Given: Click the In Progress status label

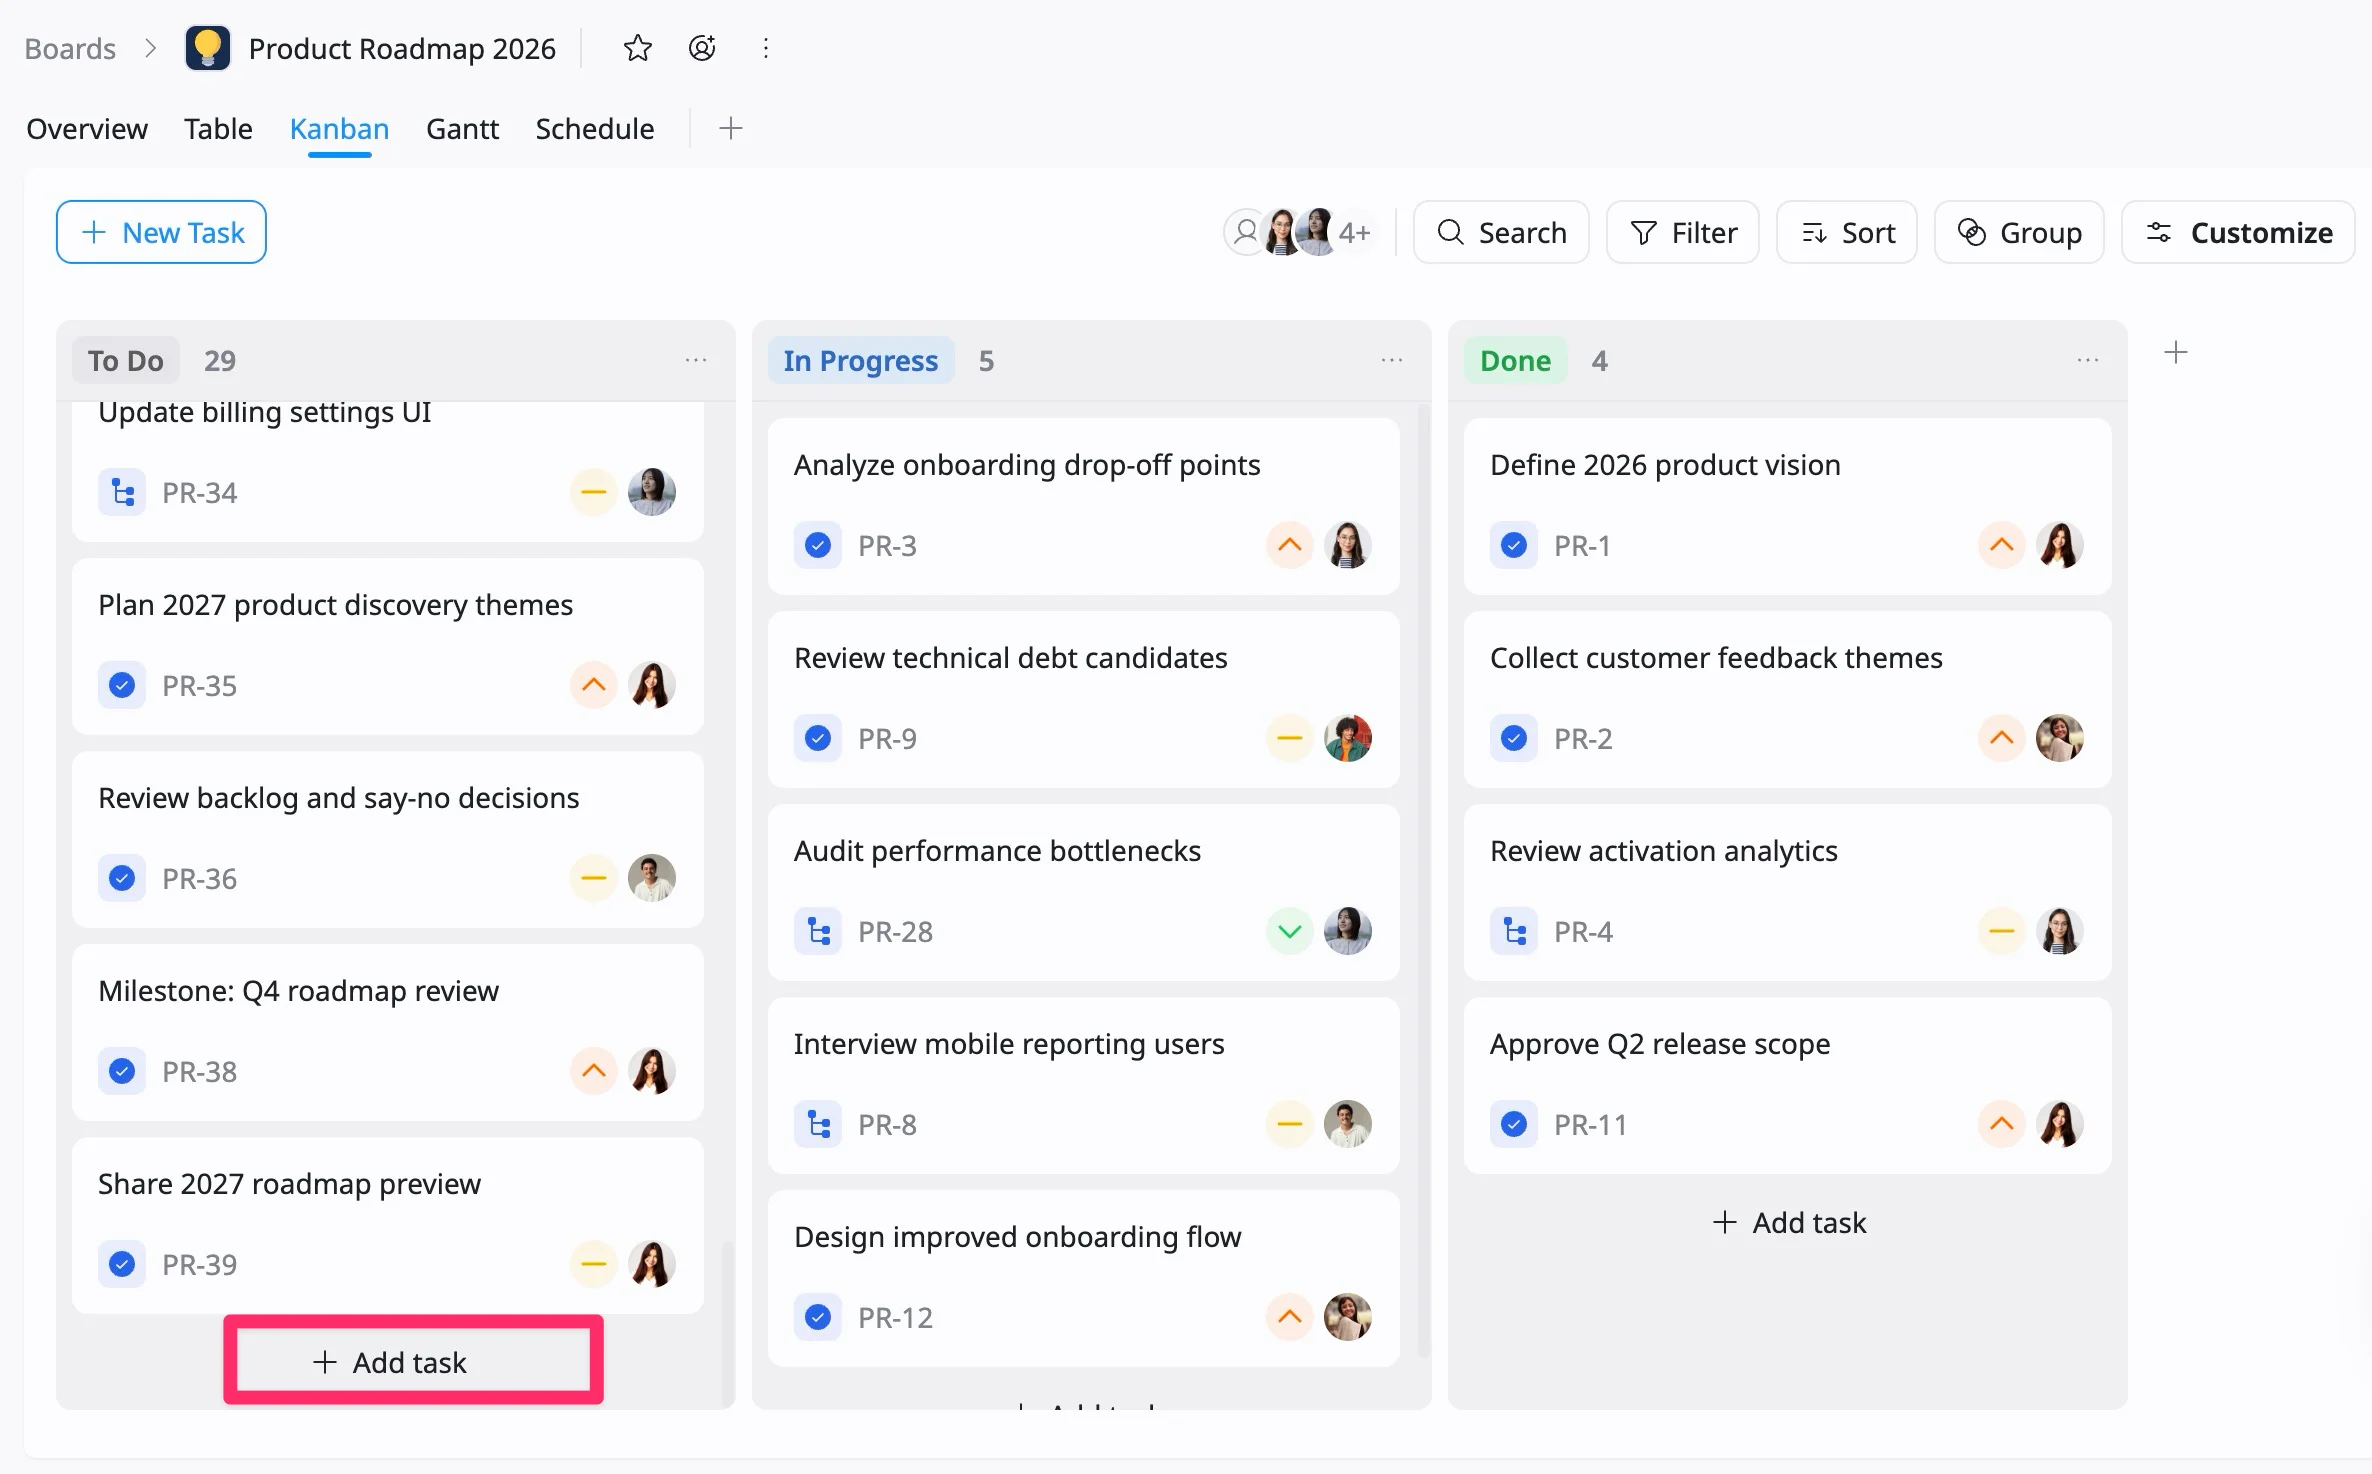Looking at the screenshot, I should [x=861, y=360].
